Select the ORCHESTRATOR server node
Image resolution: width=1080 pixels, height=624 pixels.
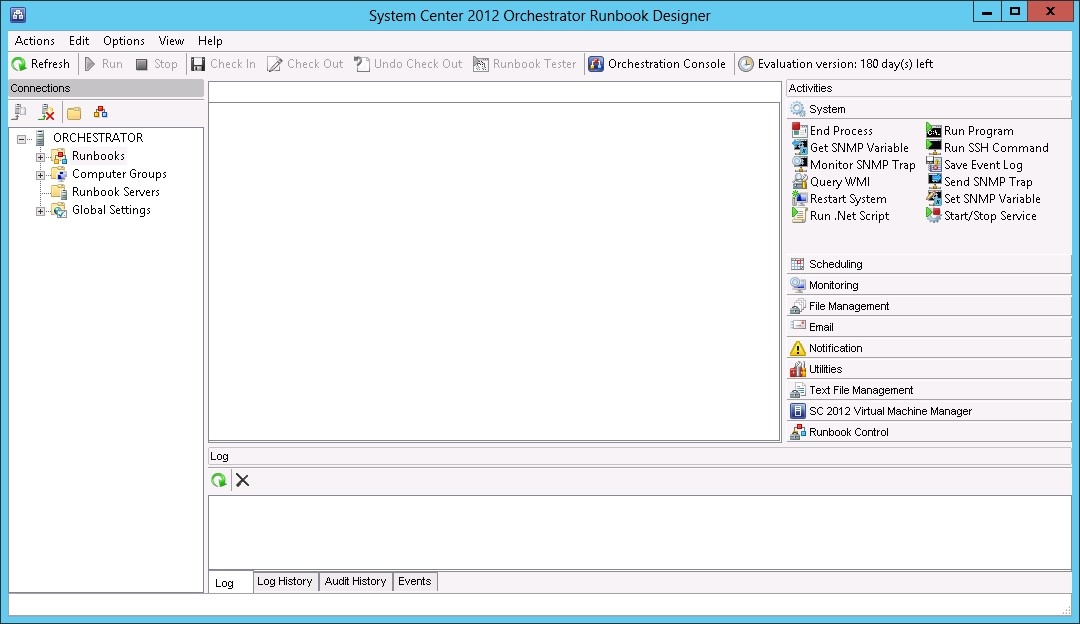98,138
